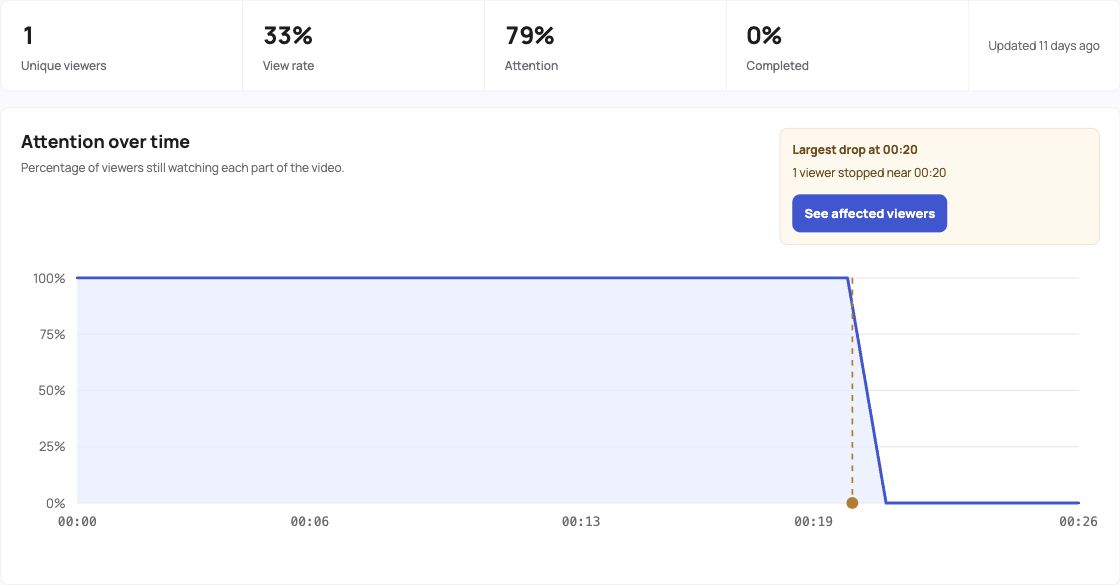Click the Attention over time heading
The width and height of the screenshot is (1120, 585).
(105, 141)
